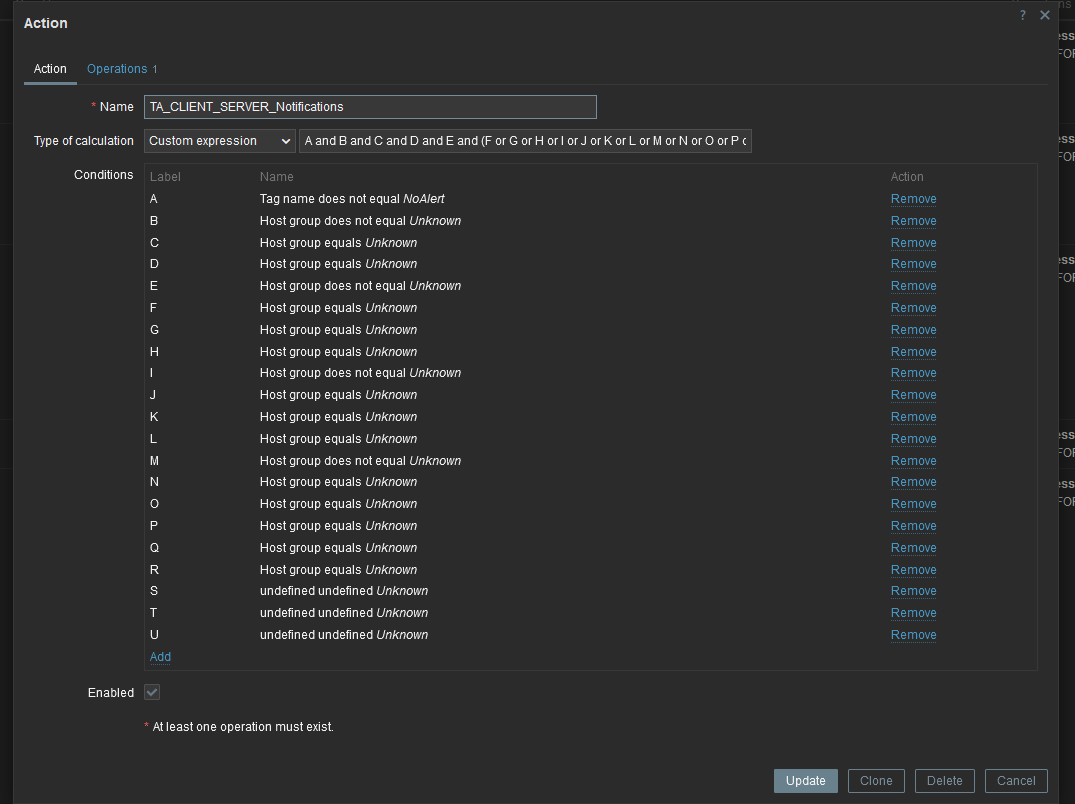Screen dimensions: 1075x804
Task: Toggle the Enabled checkbox
Action: pyautogui.click(x=152, y=692)
